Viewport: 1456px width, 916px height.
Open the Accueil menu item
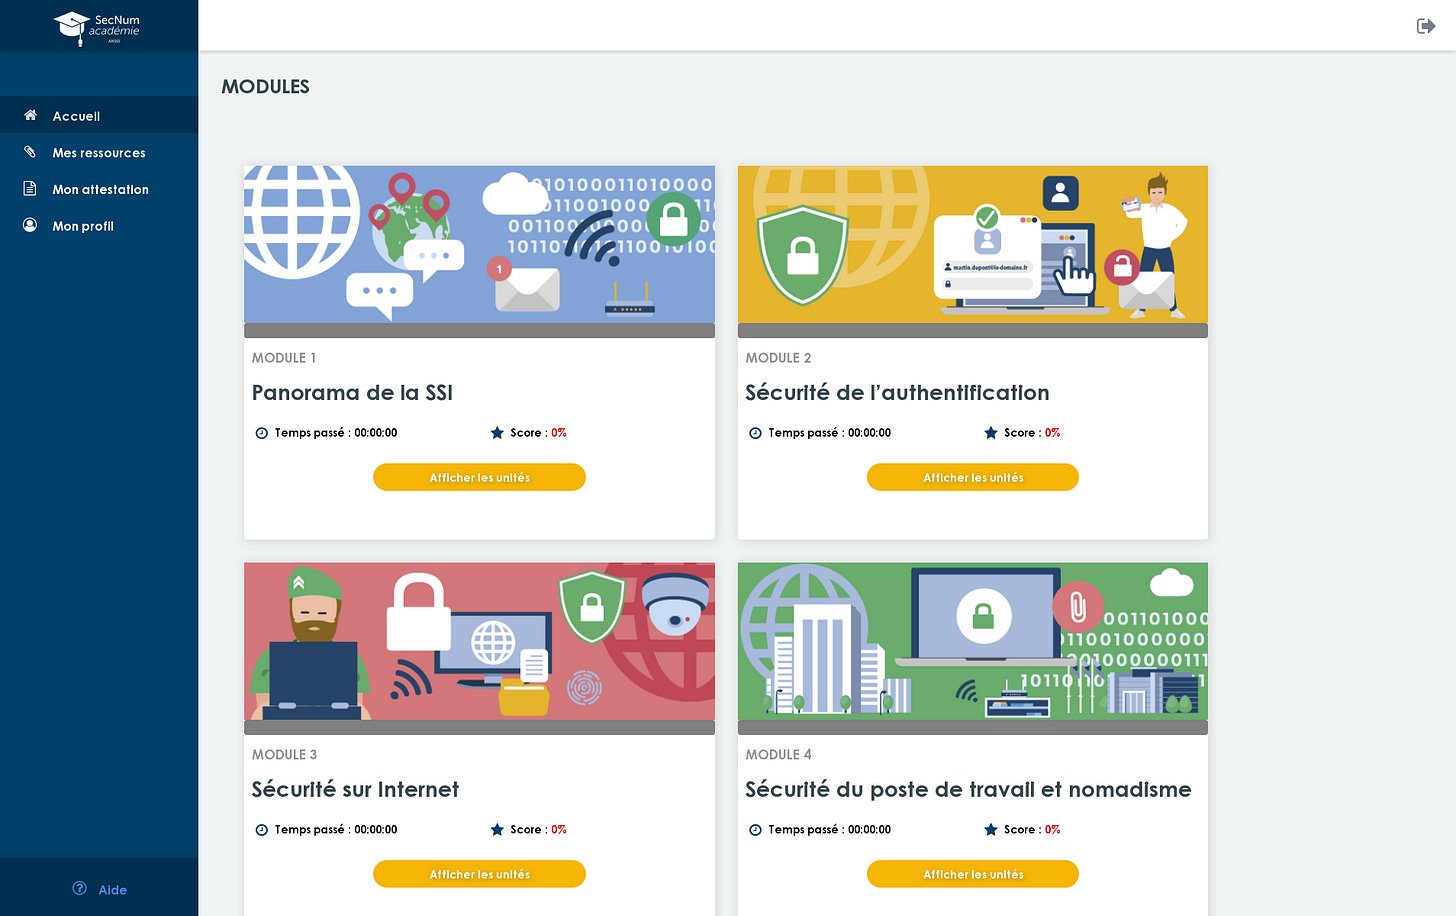click(x=76, y=116)
